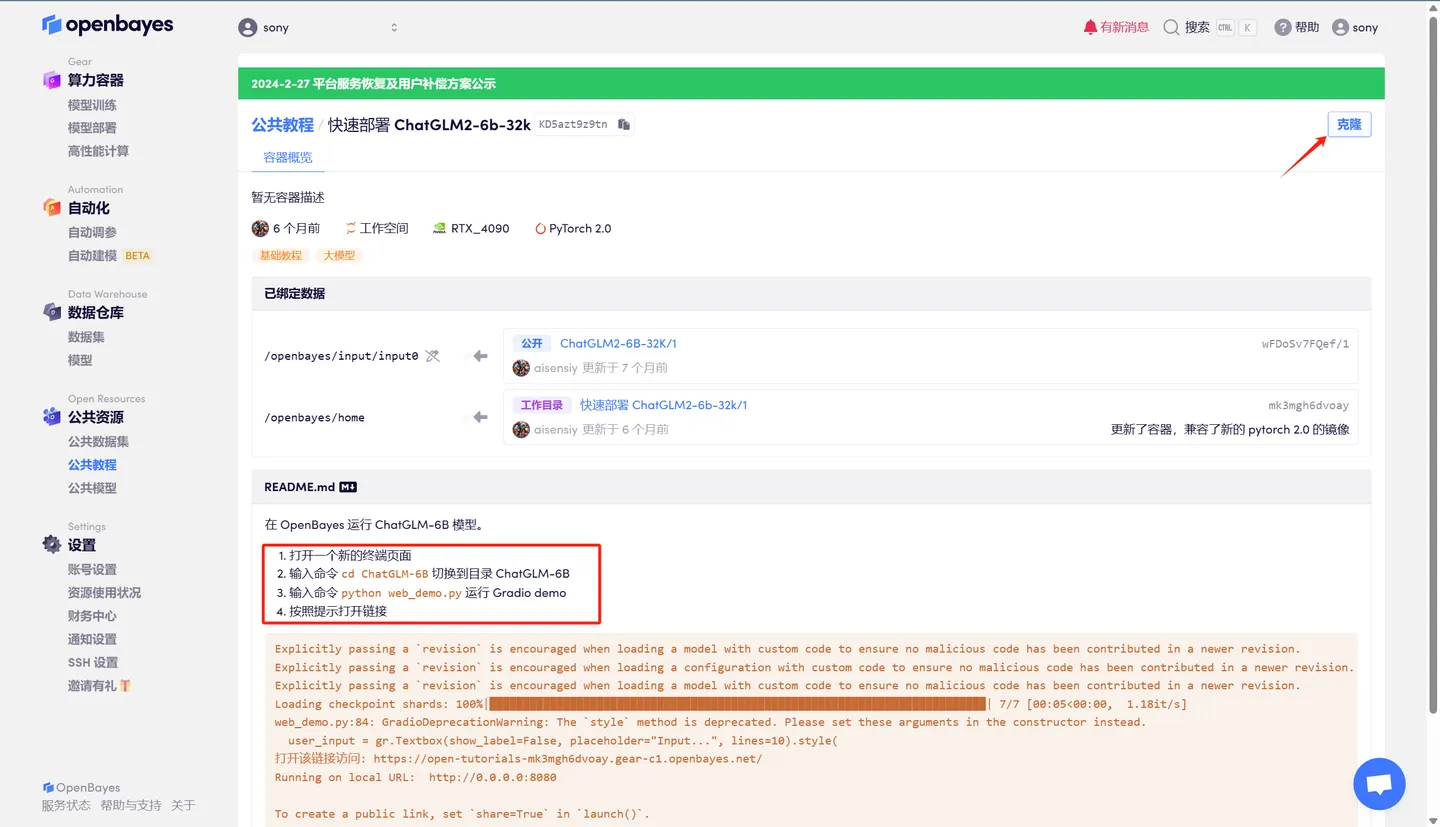Open SSH Settings (SSH 设置)
Screen dimensions: 1440x827
click(x=93, y=662)
